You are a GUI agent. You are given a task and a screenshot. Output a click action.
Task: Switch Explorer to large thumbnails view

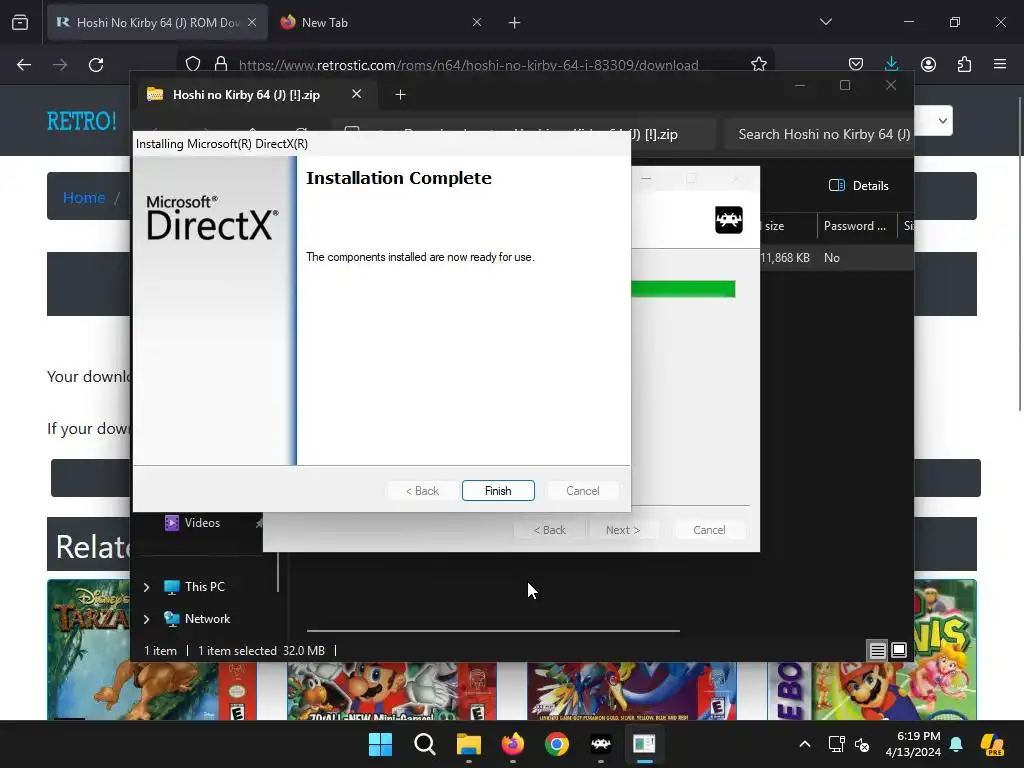[x=899, y=650]
